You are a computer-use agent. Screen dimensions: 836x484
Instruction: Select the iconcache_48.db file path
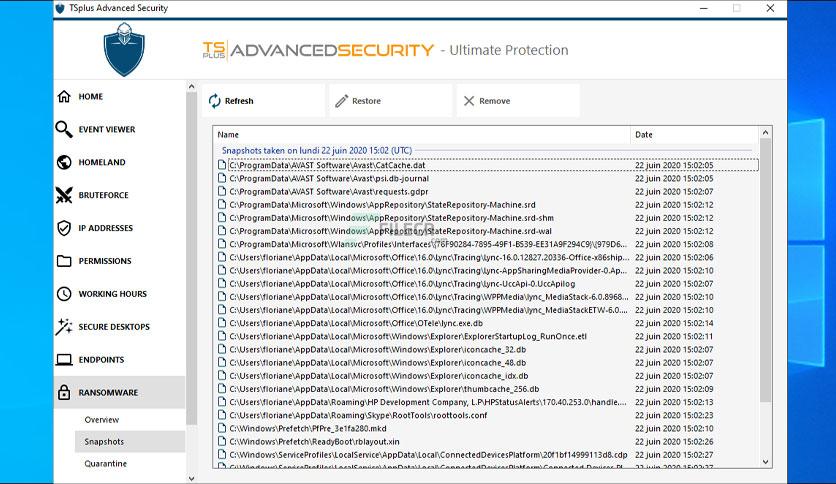(378, 363)
